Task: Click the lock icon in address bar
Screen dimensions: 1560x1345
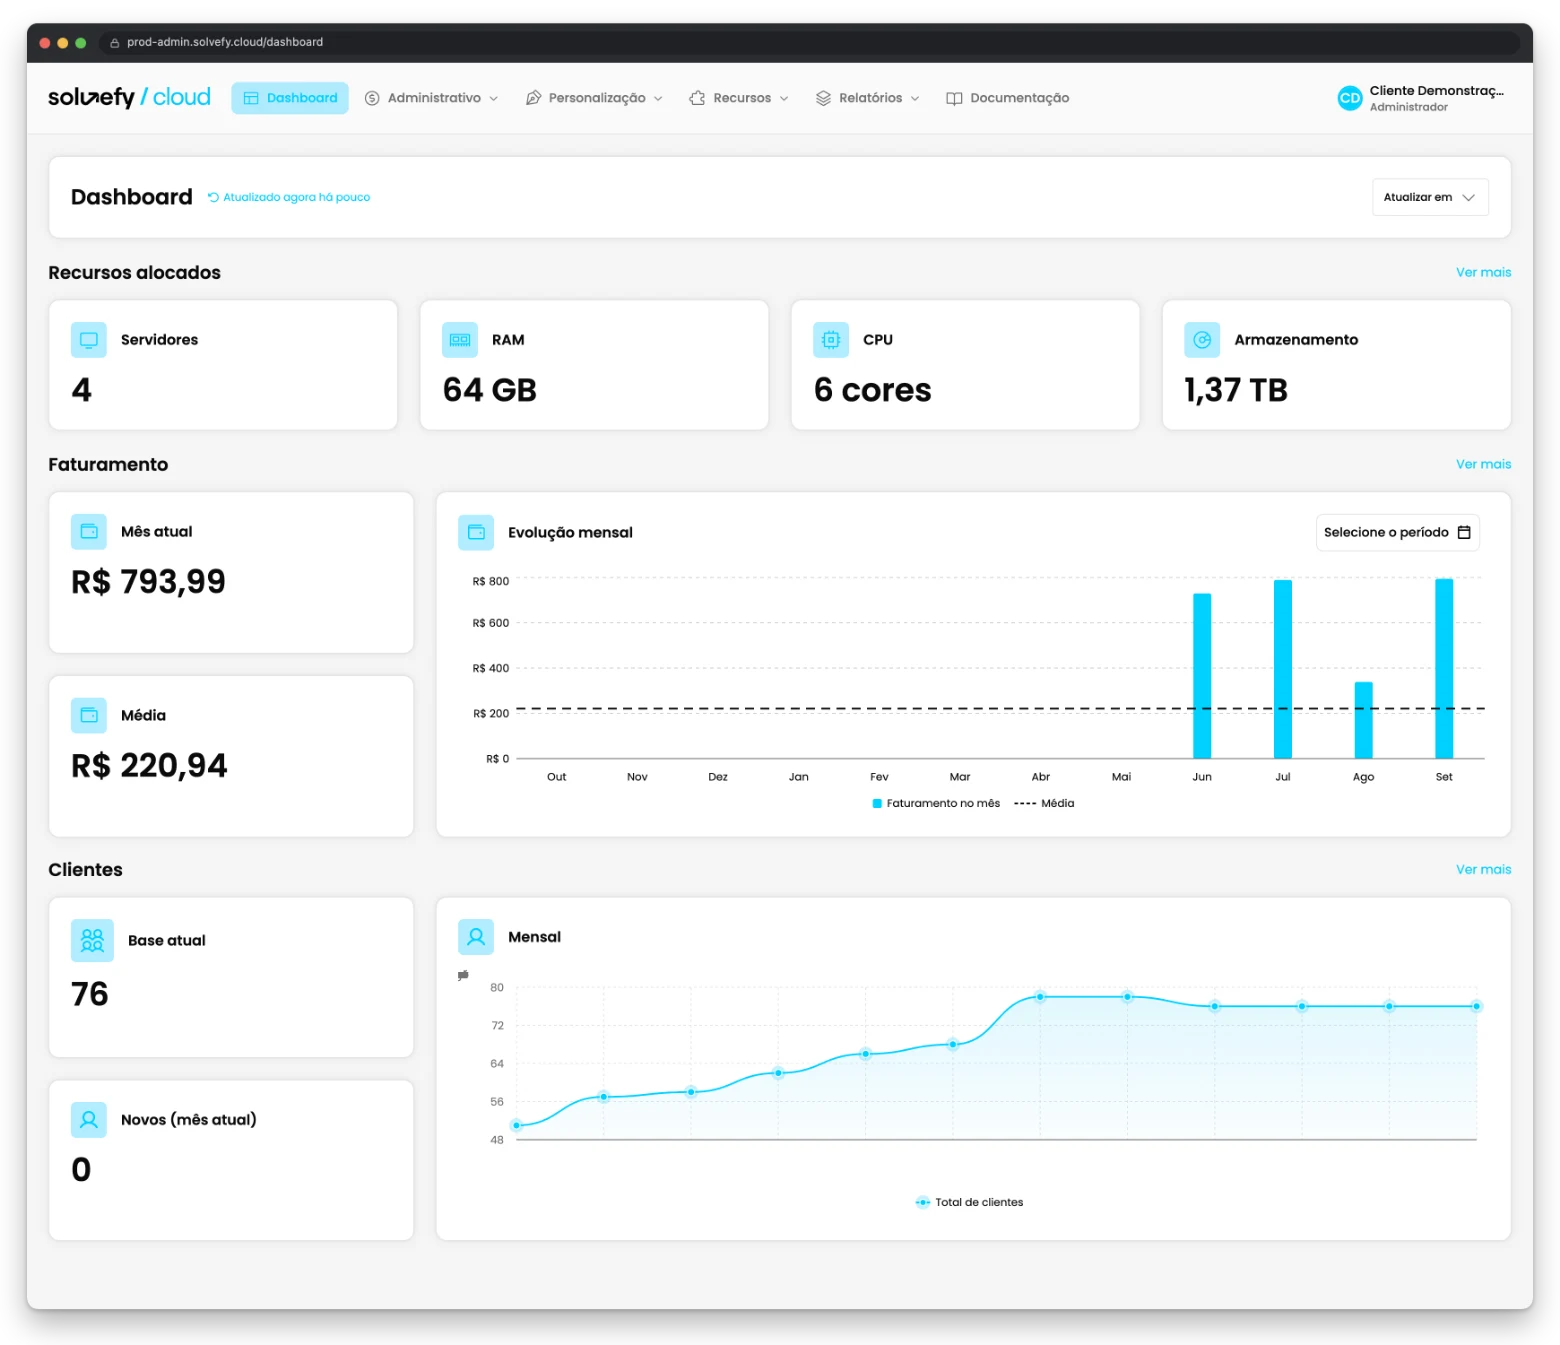Action: tap(114, 43)
